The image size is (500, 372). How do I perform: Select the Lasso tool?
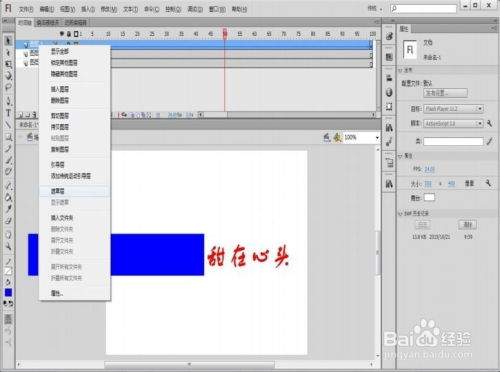pyautogui.click(x=8, y=87)
